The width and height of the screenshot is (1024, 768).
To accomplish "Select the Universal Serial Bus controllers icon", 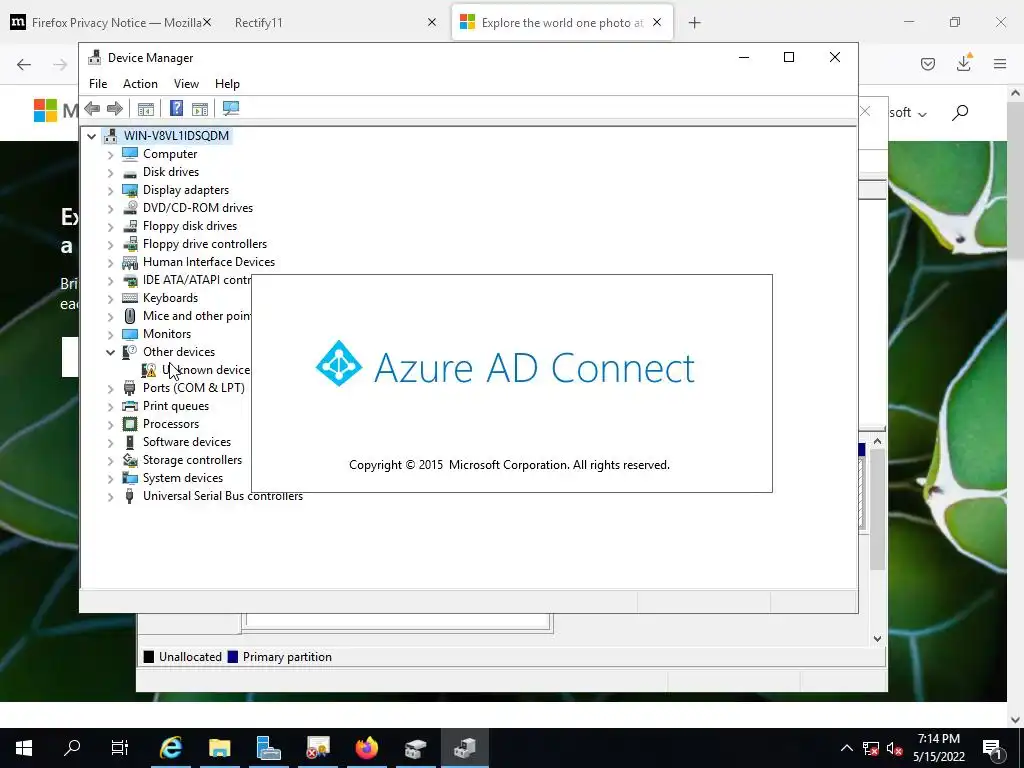I will [130, 496].
